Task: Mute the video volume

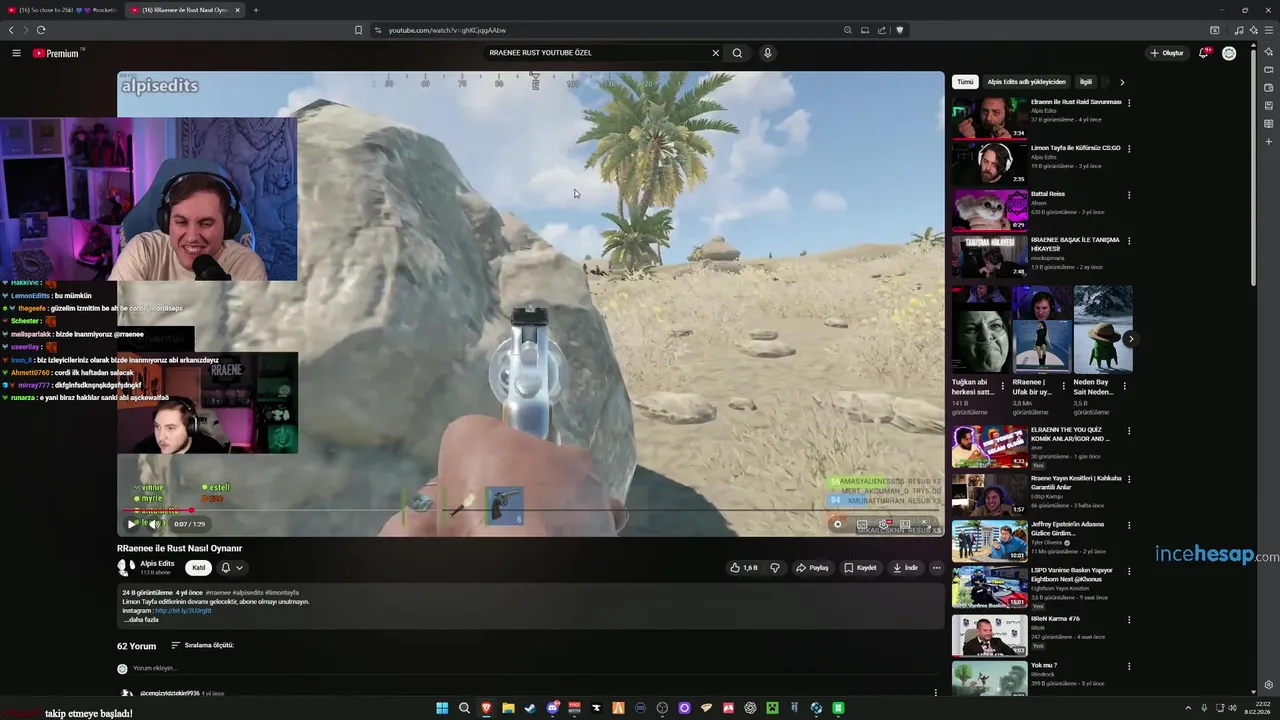Action: (154, 524)
